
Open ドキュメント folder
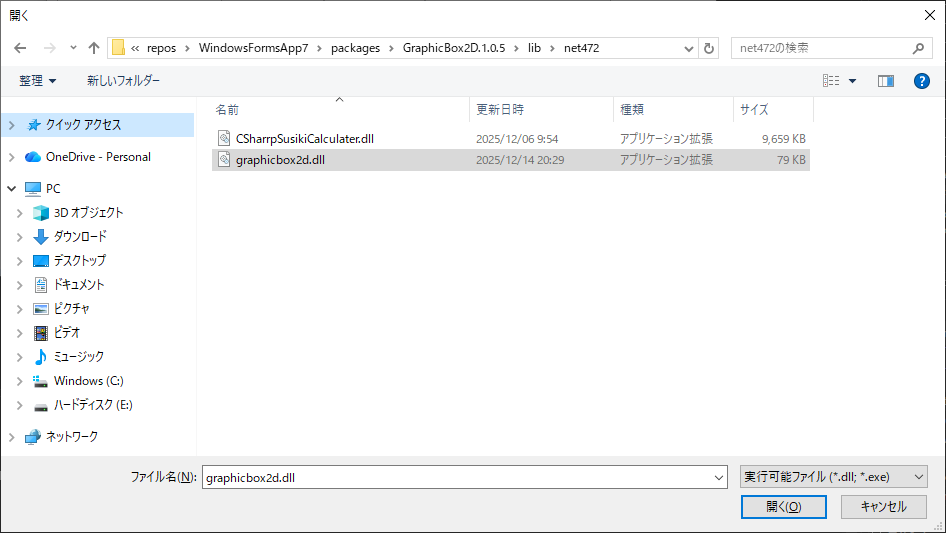tap(79, 285)
